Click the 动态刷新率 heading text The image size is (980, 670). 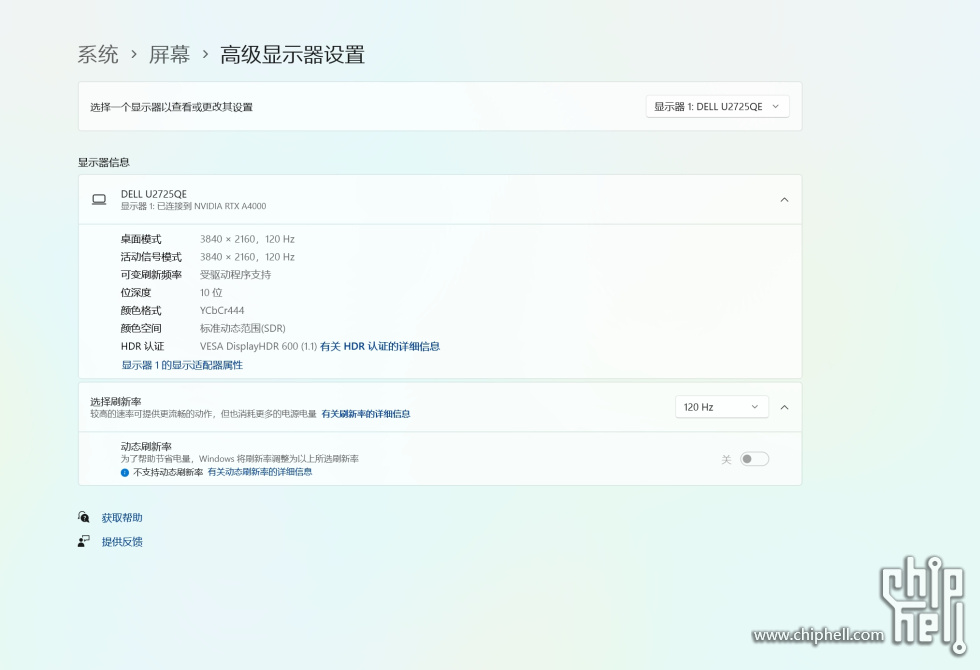(146, 446)
